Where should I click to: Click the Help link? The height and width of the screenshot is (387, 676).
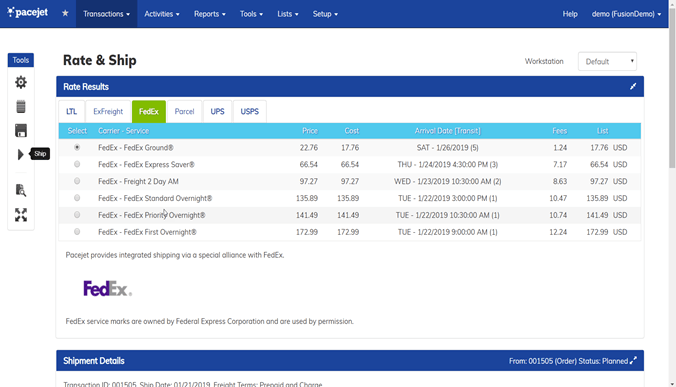[570, 14]
